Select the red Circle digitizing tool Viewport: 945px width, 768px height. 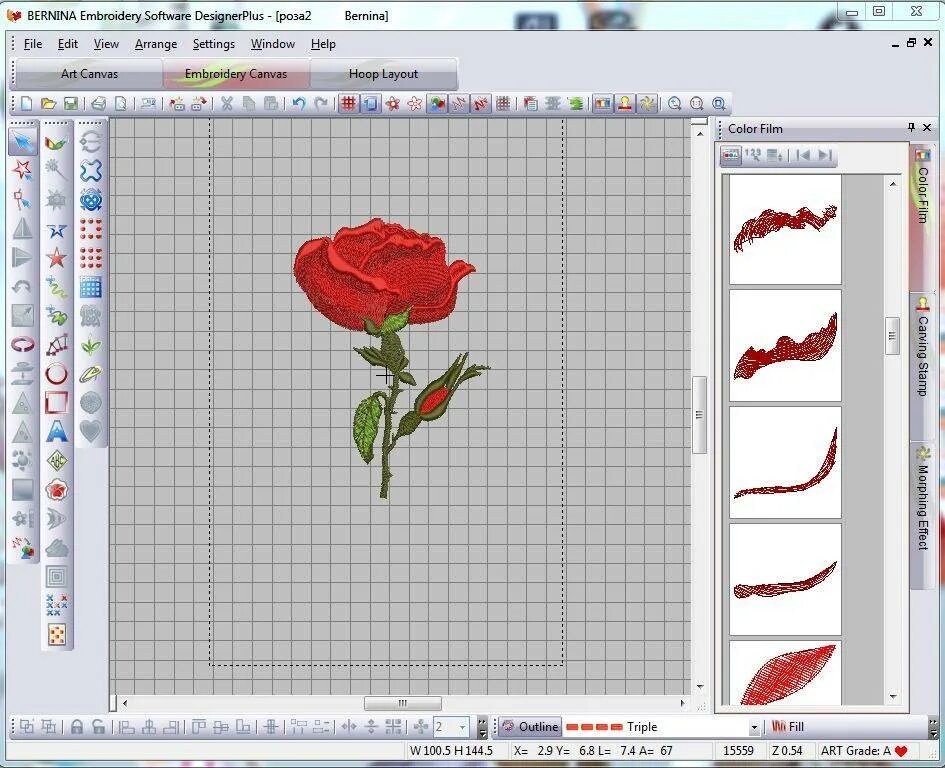coord(57,374)
